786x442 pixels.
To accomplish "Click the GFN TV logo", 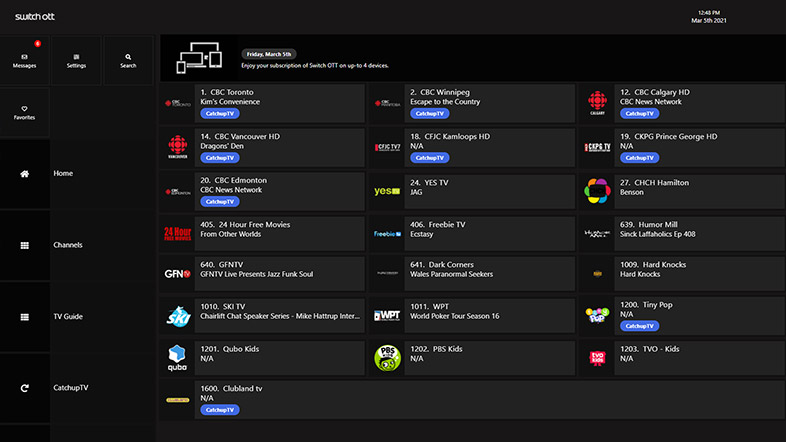I will pos(177,274).
